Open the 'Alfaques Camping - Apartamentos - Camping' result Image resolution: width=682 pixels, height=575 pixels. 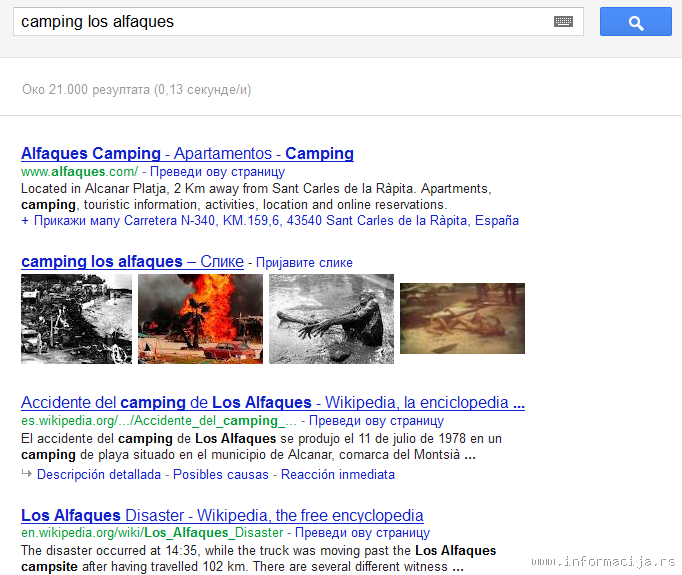[x=187, y=154]
